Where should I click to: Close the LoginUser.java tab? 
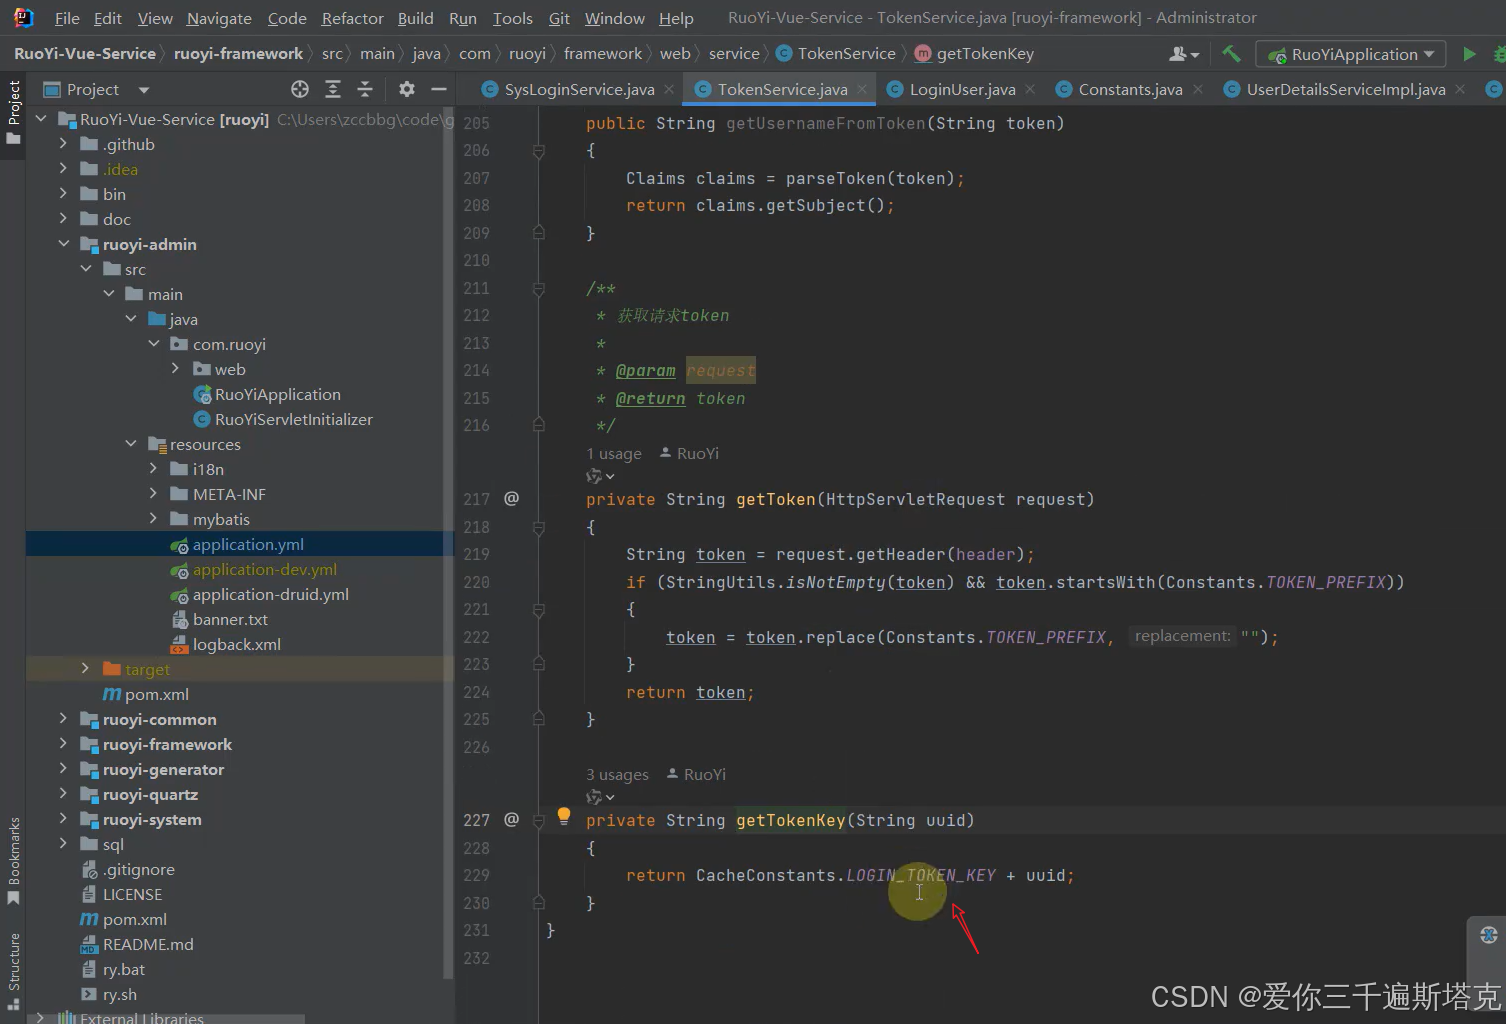(1030, 90)
